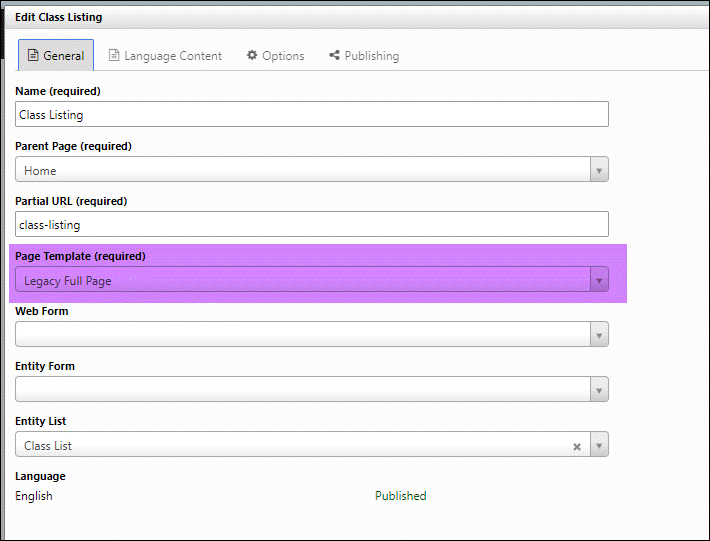Click the Published status text
710x541 pixels.
point(400,496)
